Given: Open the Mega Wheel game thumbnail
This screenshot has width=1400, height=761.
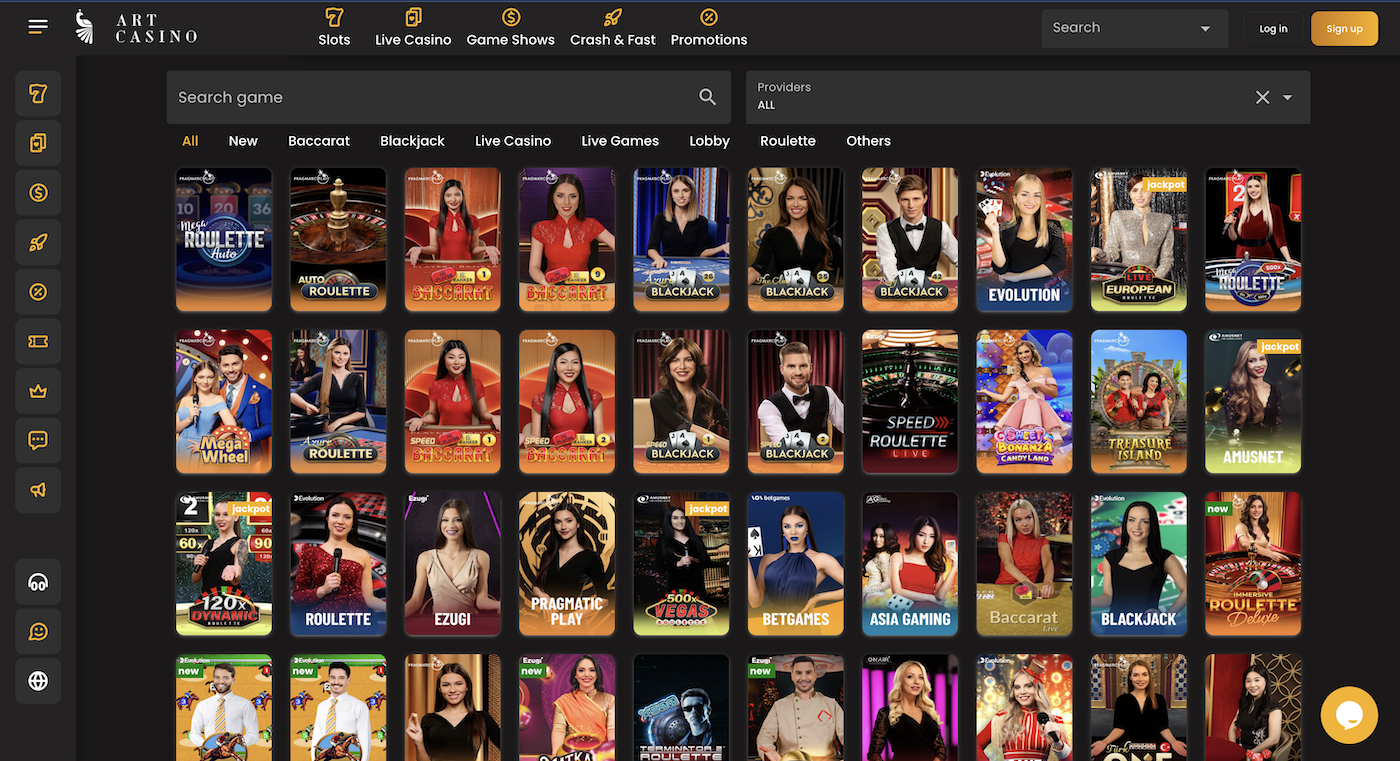Looking at the screenshot, I should tap(224, 402).
